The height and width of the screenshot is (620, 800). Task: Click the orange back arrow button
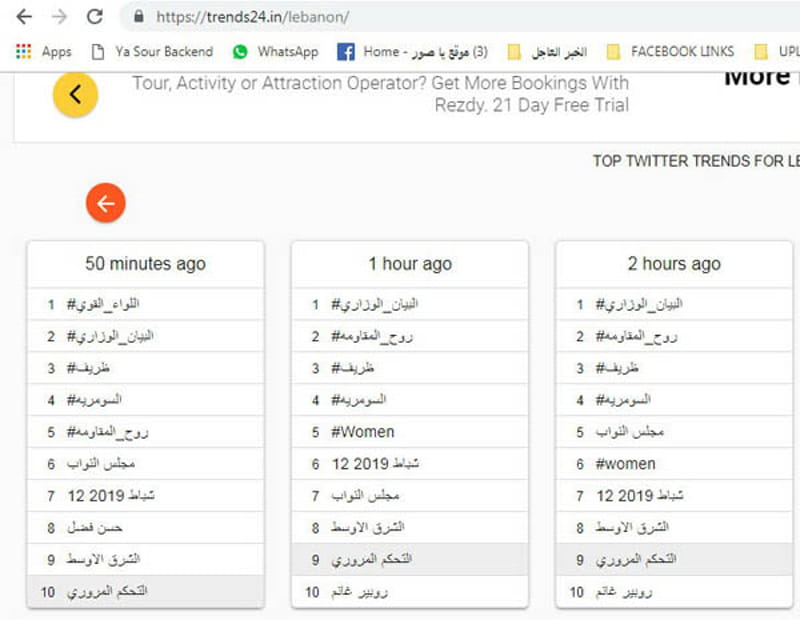pos(106,203)
